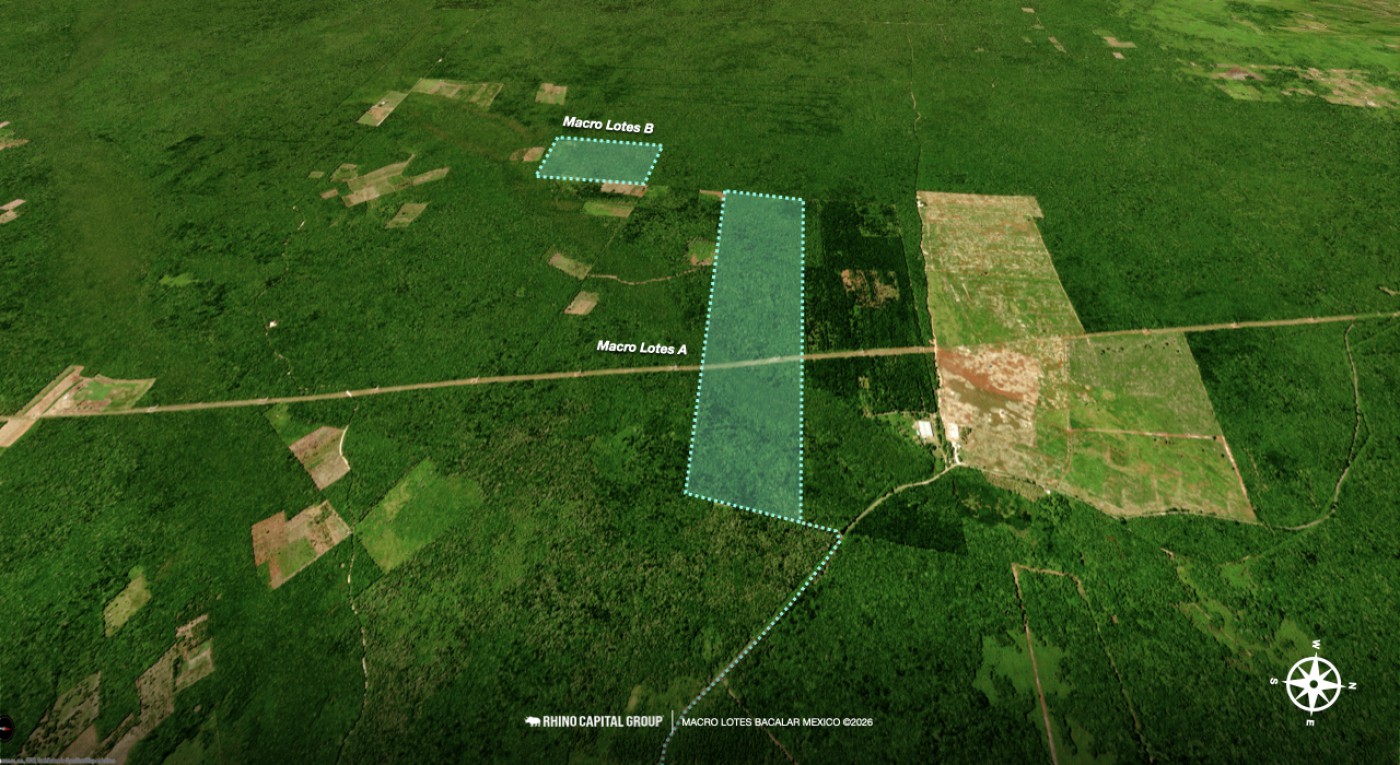Click the Rhino Capital Group text
This screenshot has width=1400, height=765.
(x=602, y=721)
